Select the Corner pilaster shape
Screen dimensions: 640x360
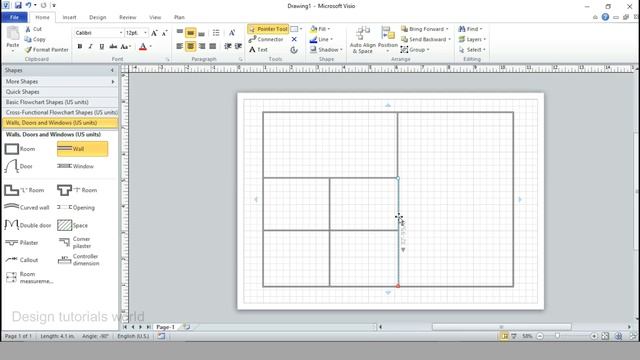pyautogui.click(x=75, y=242)
